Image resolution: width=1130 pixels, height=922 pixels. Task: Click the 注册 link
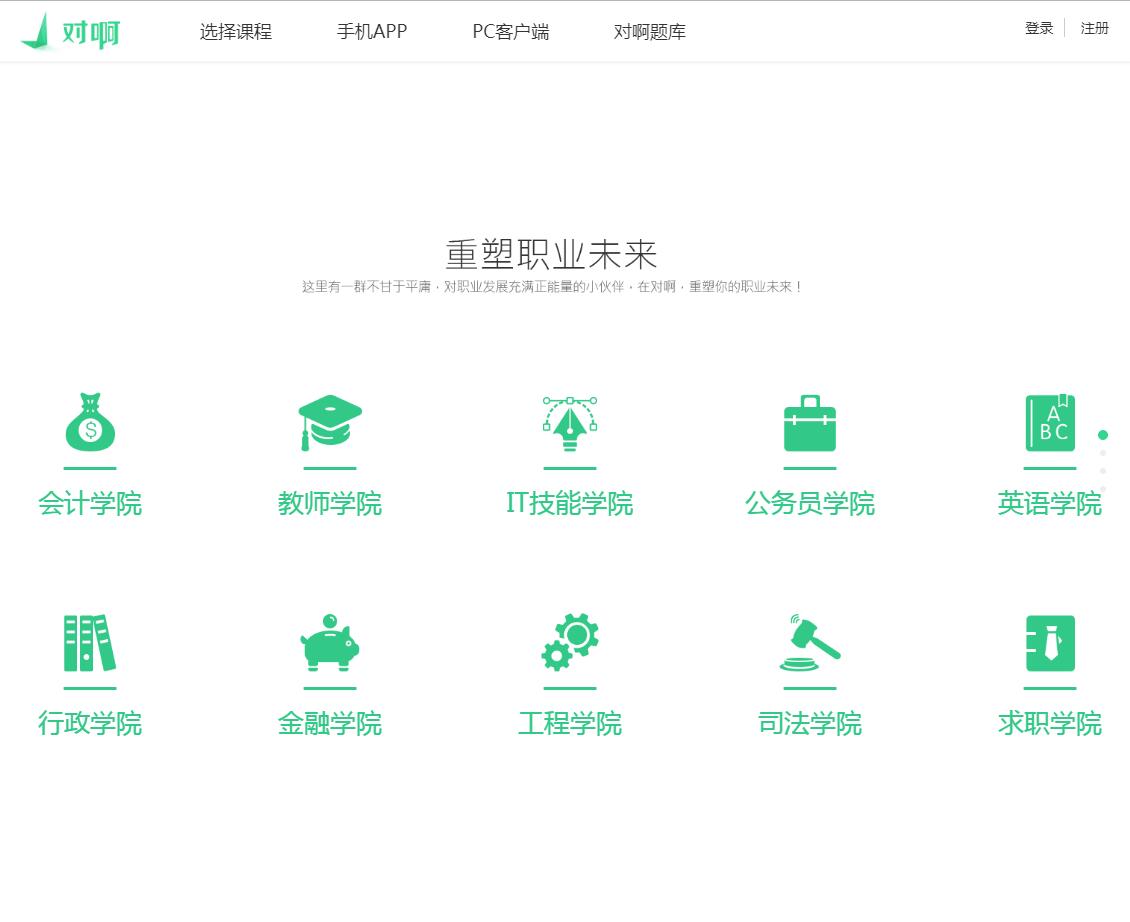pyautogui.click(x=1094, y=28)
